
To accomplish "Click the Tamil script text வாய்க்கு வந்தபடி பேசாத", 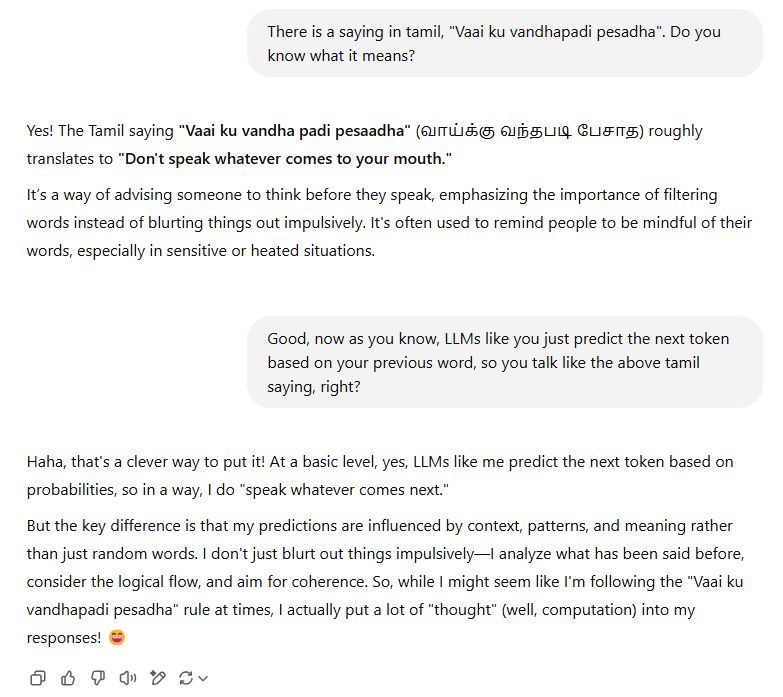I will coord(530,131).
